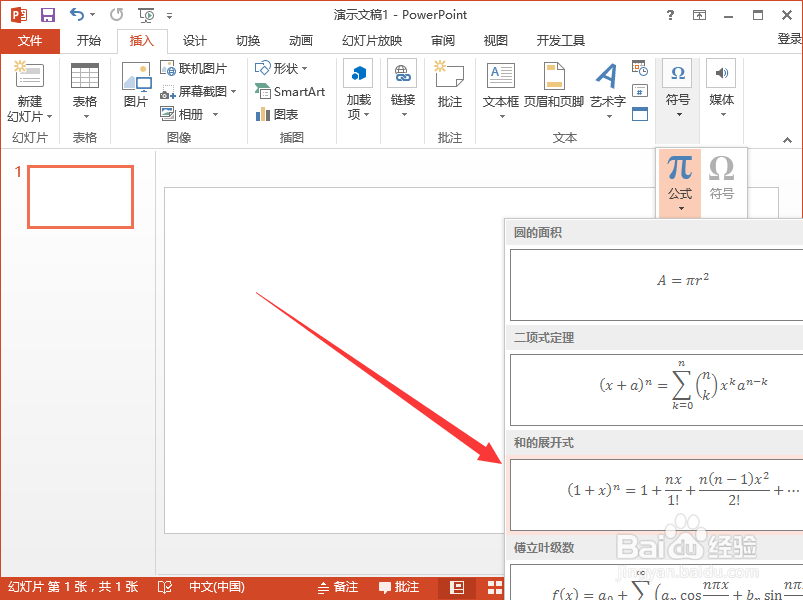
Task: Open the 文件 (File) tab
Action: (30, 40)
